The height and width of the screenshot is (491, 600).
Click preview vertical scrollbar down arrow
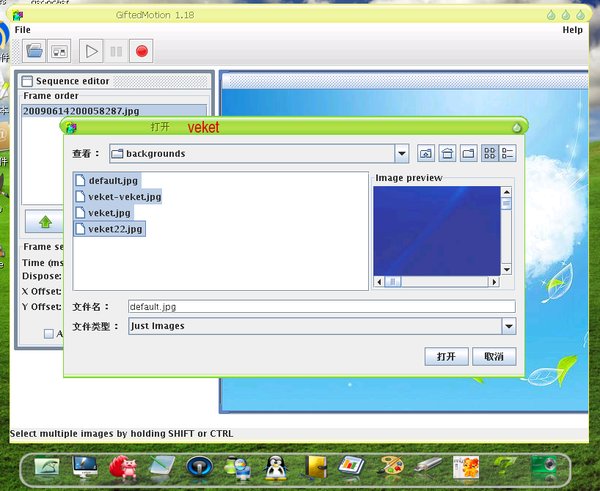tap(506, 269)
